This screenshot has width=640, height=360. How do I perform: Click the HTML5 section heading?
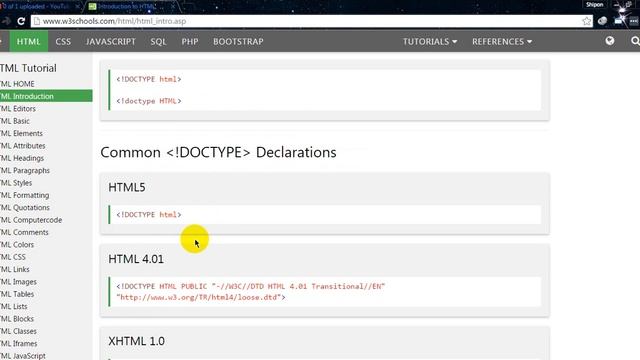click(x=127, y=187)
